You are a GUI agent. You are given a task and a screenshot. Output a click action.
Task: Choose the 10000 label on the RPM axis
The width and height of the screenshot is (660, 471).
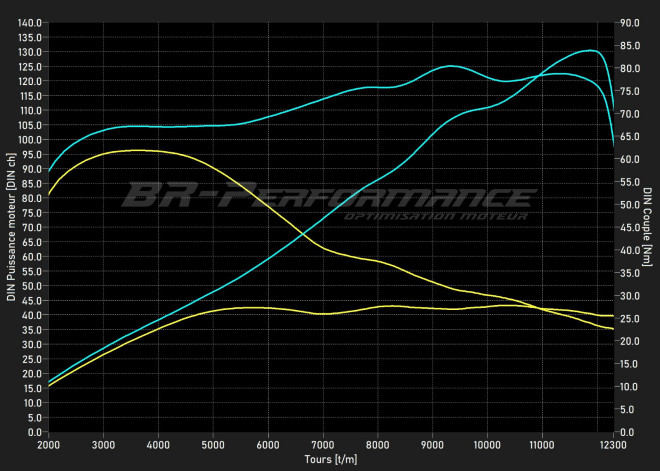tap(487, 442)
